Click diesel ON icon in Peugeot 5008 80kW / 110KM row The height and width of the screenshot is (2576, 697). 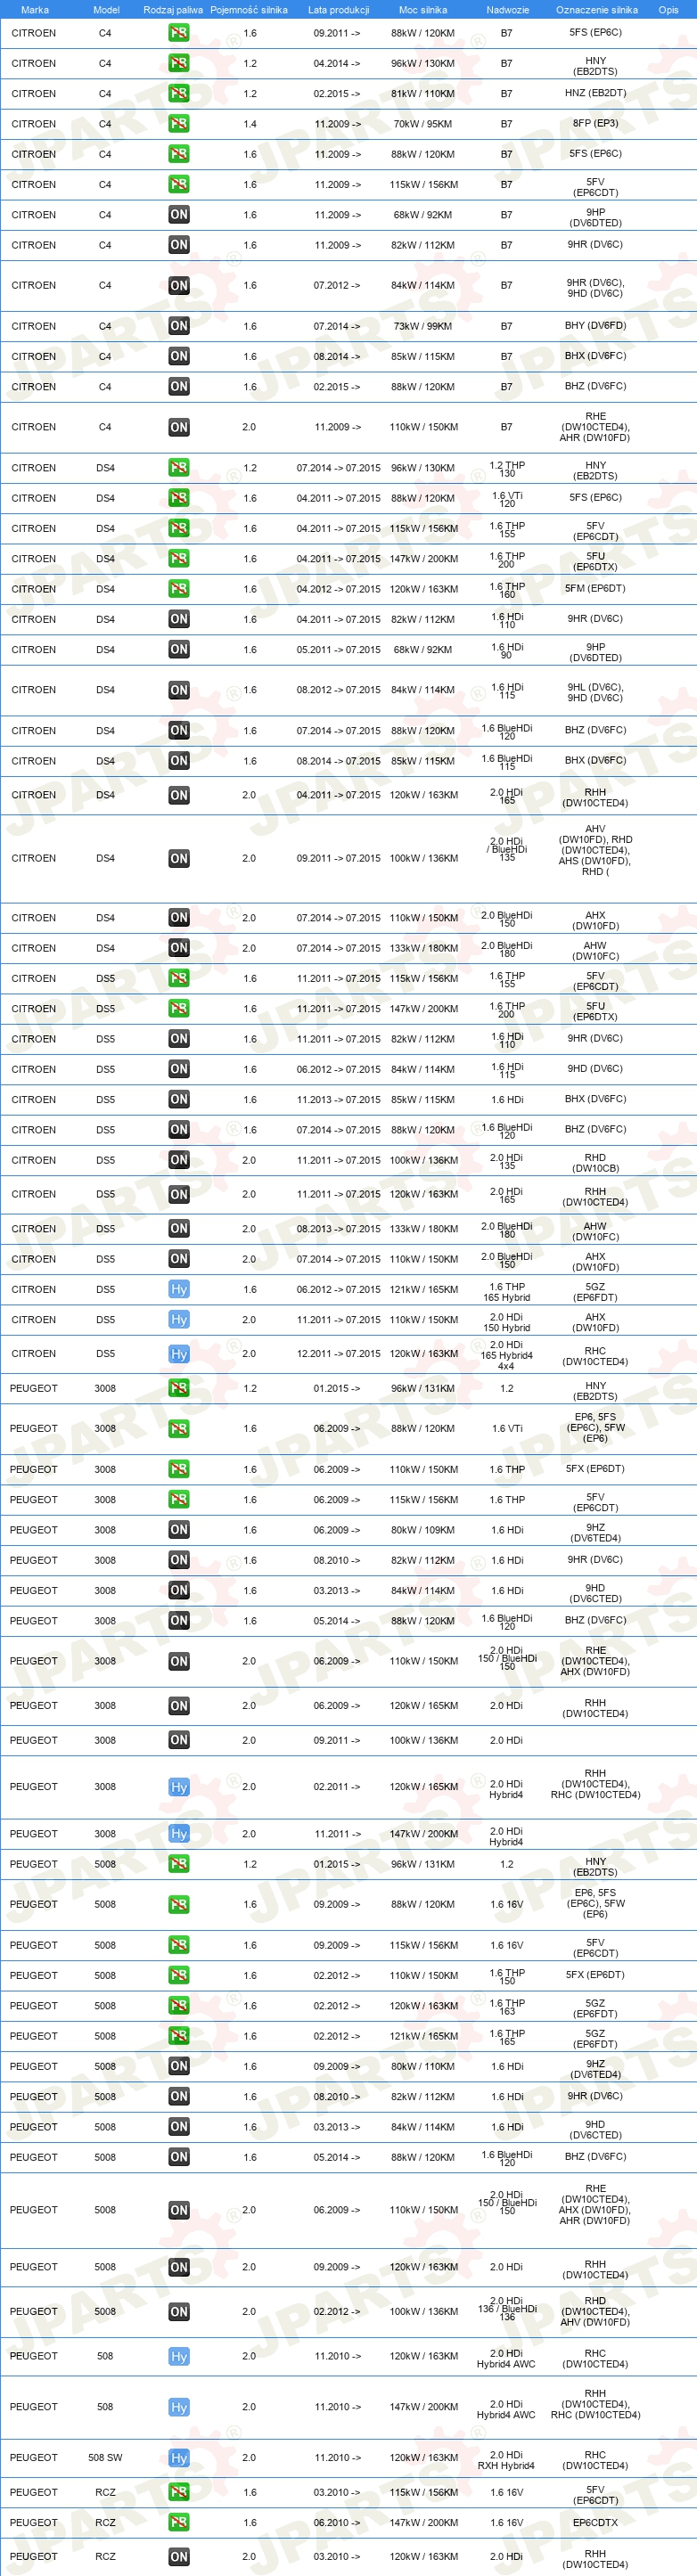179,2066
